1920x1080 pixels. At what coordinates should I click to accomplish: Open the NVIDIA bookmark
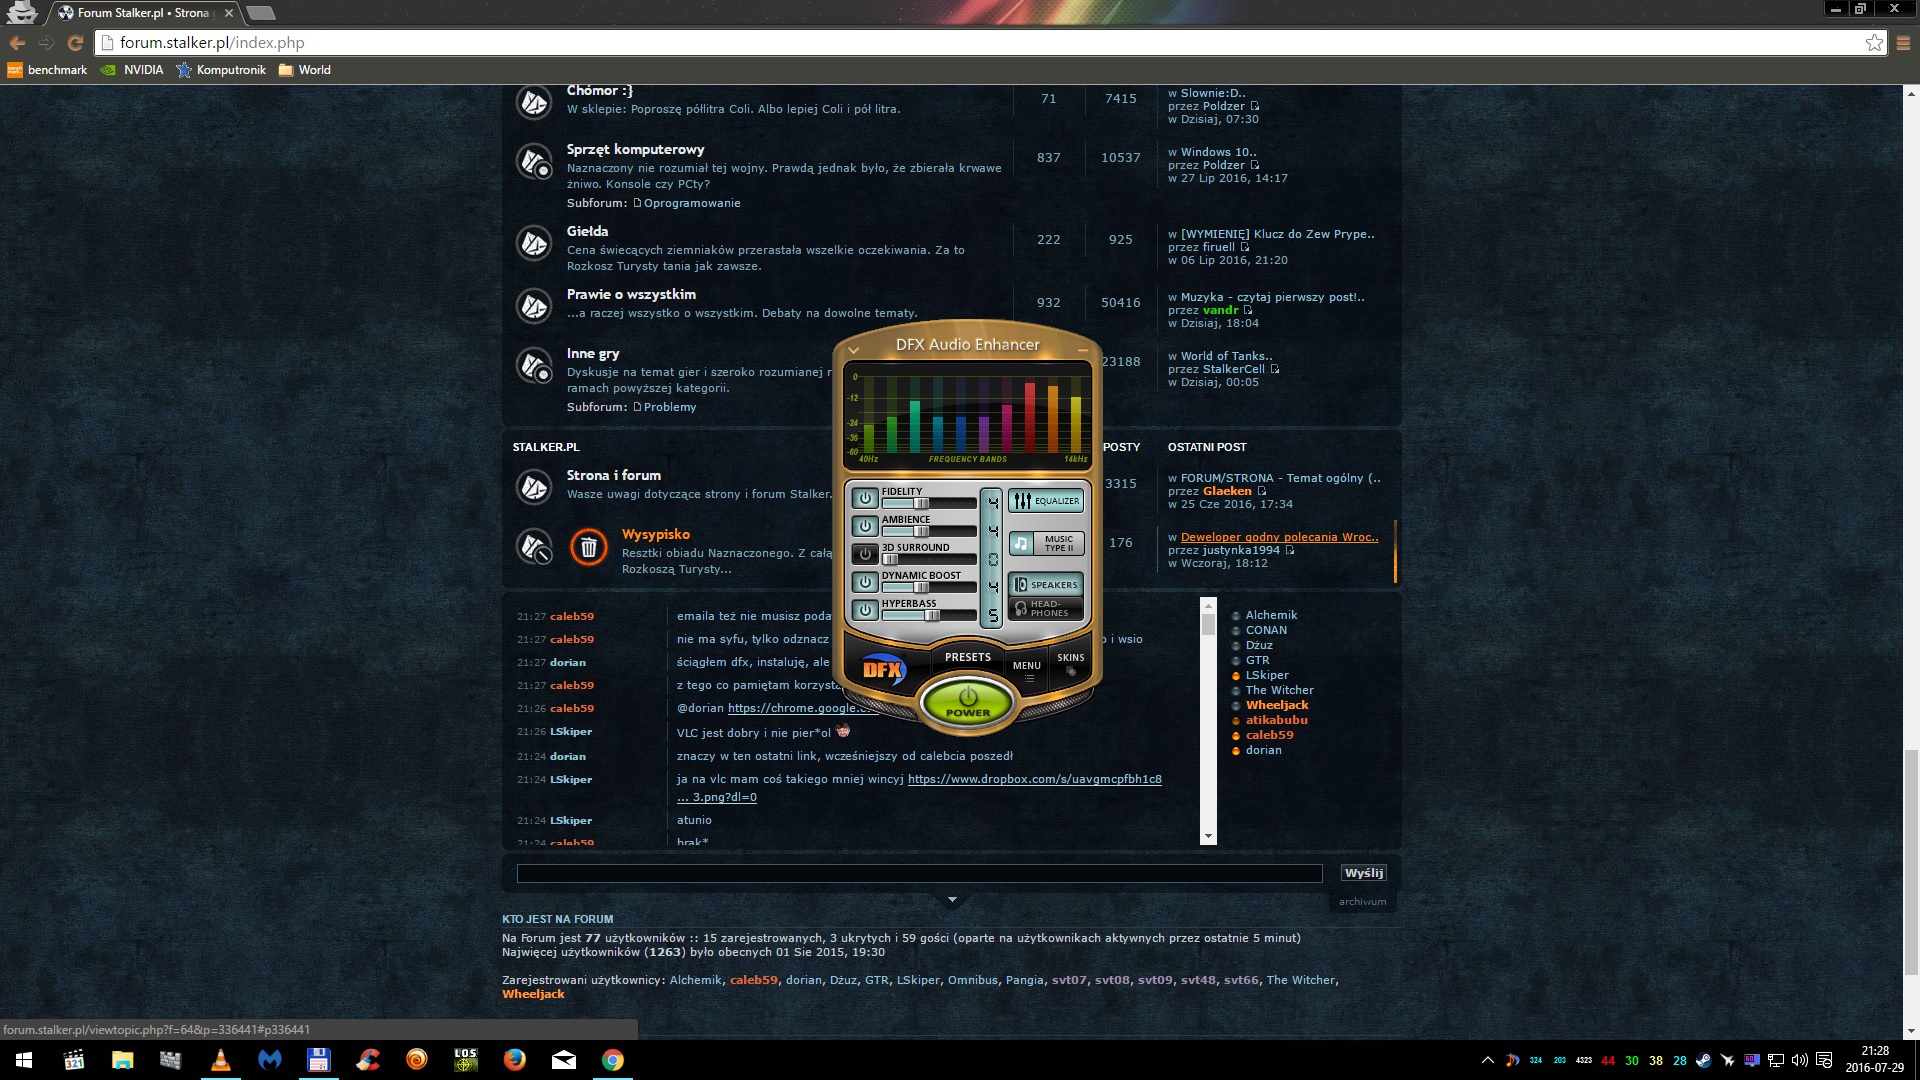132,70
